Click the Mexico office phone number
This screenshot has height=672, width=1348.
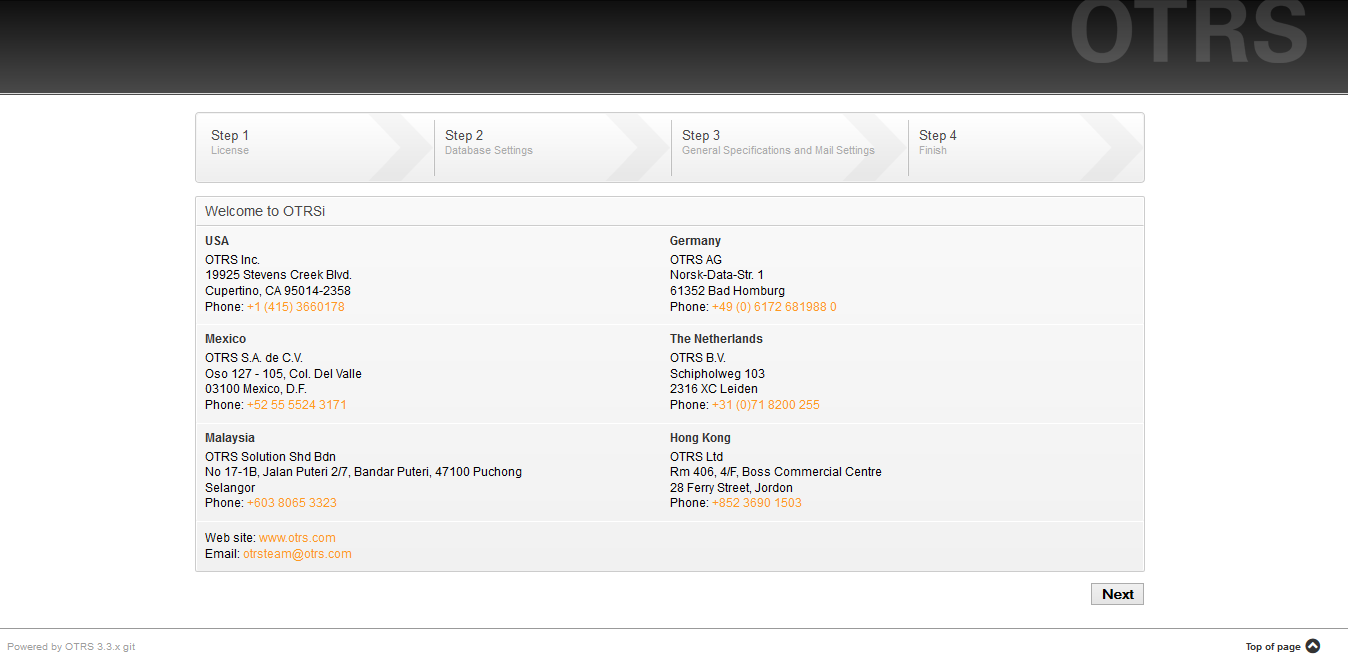tap(296, 405)
